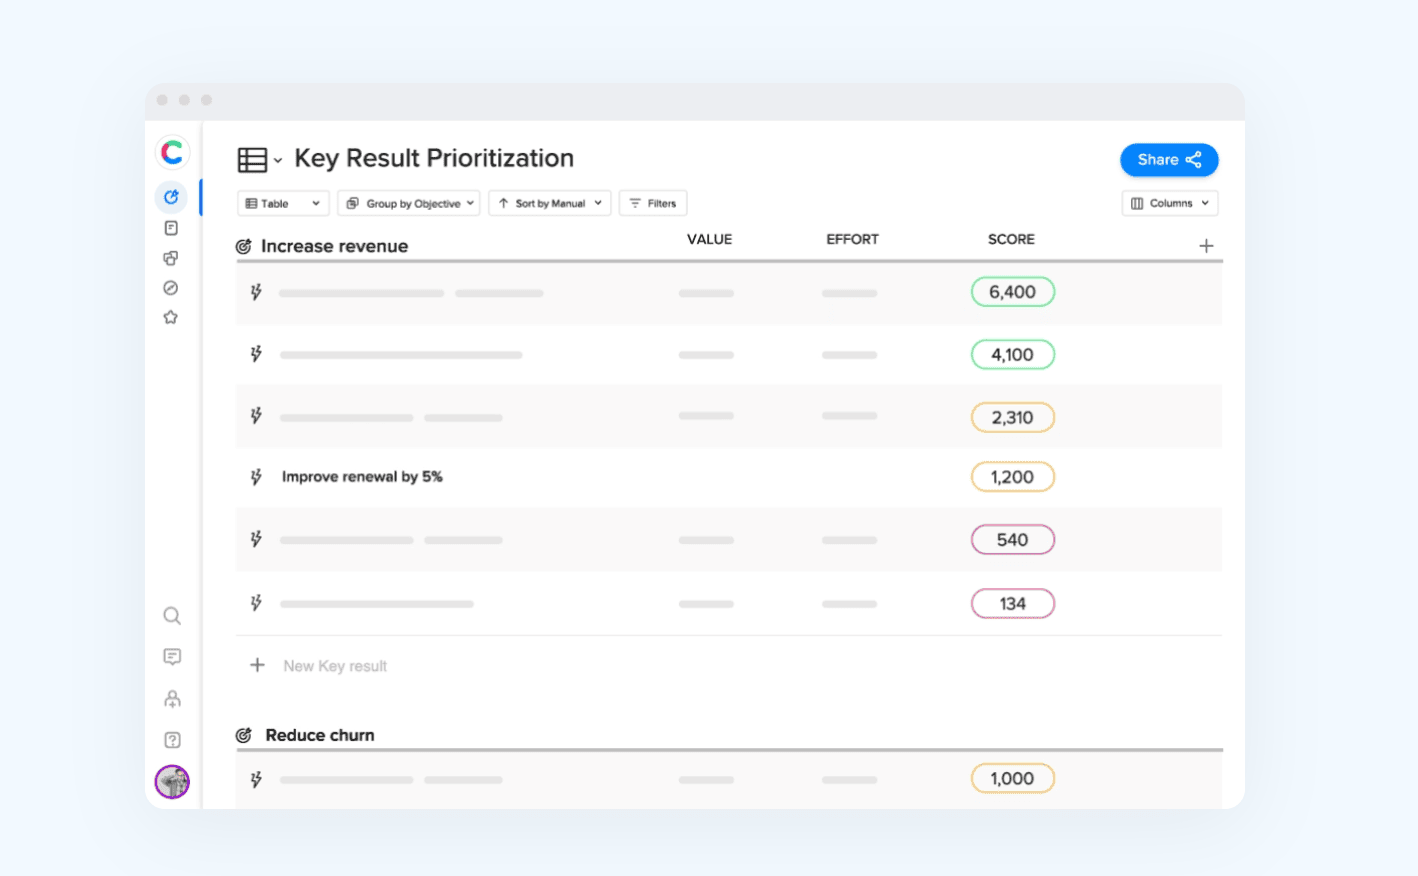The image size is (1418, 876).
Task: Open the star favorites icon in sidebar
Action: 171,318
